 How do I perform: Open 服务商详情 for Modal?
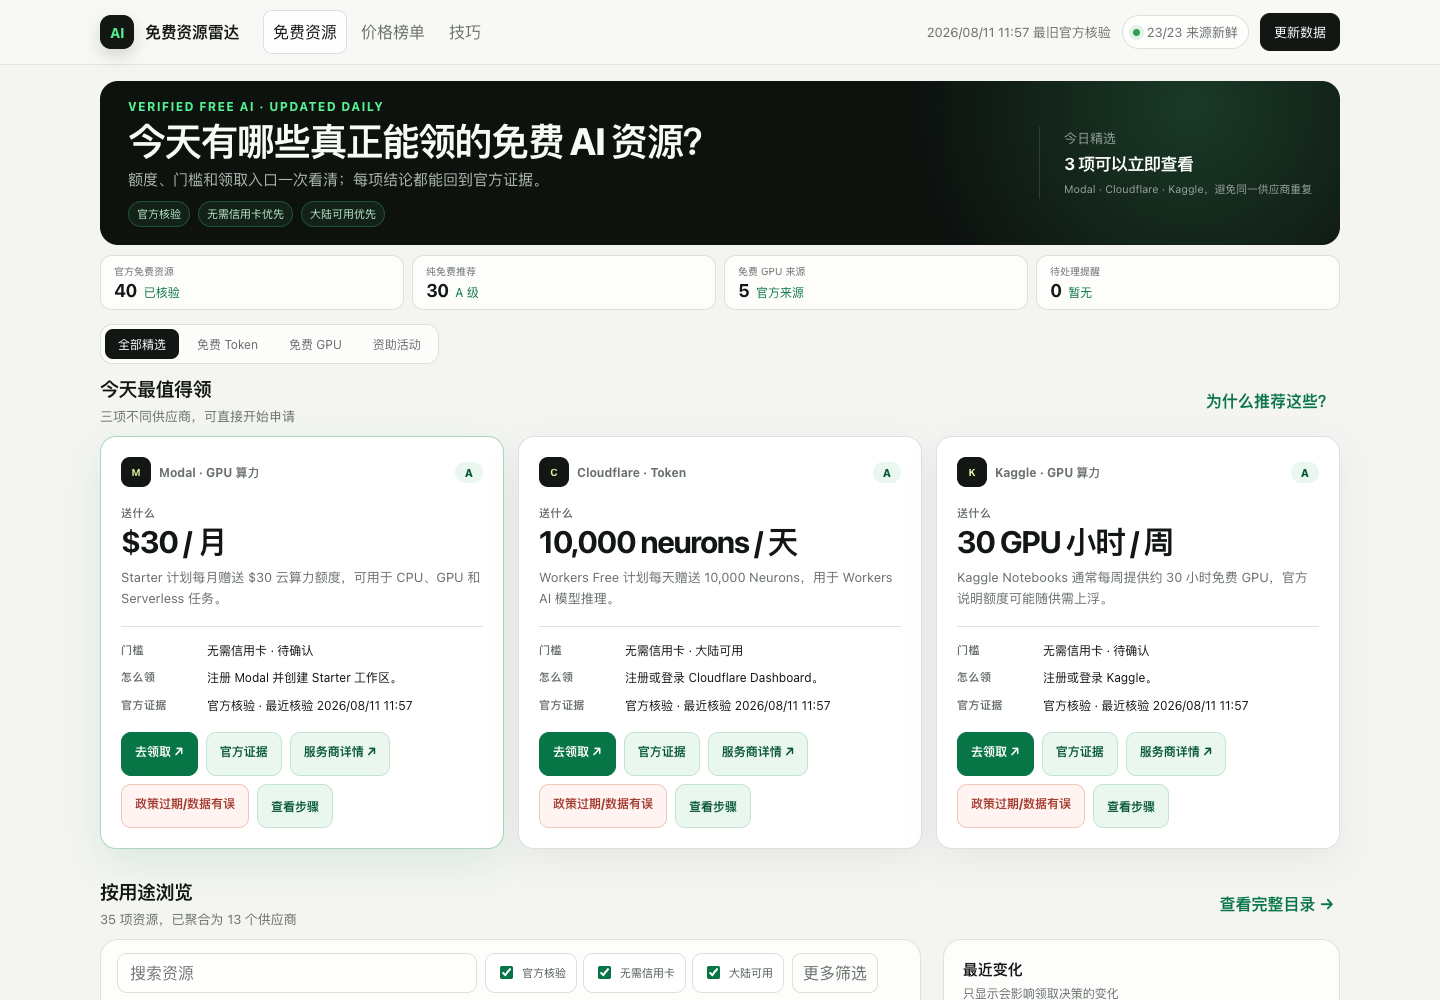340,753
